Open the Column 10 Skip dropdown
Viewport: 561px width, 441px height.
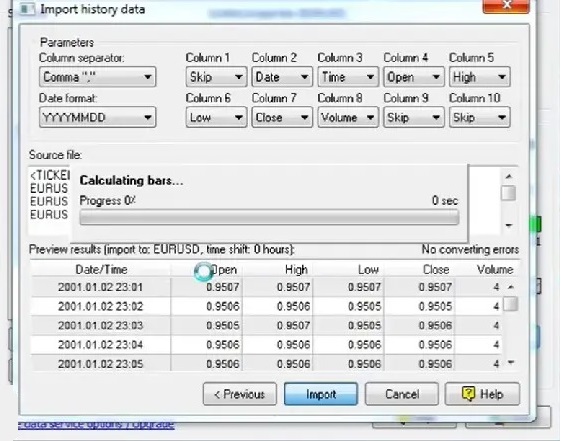tap(479, 117)
